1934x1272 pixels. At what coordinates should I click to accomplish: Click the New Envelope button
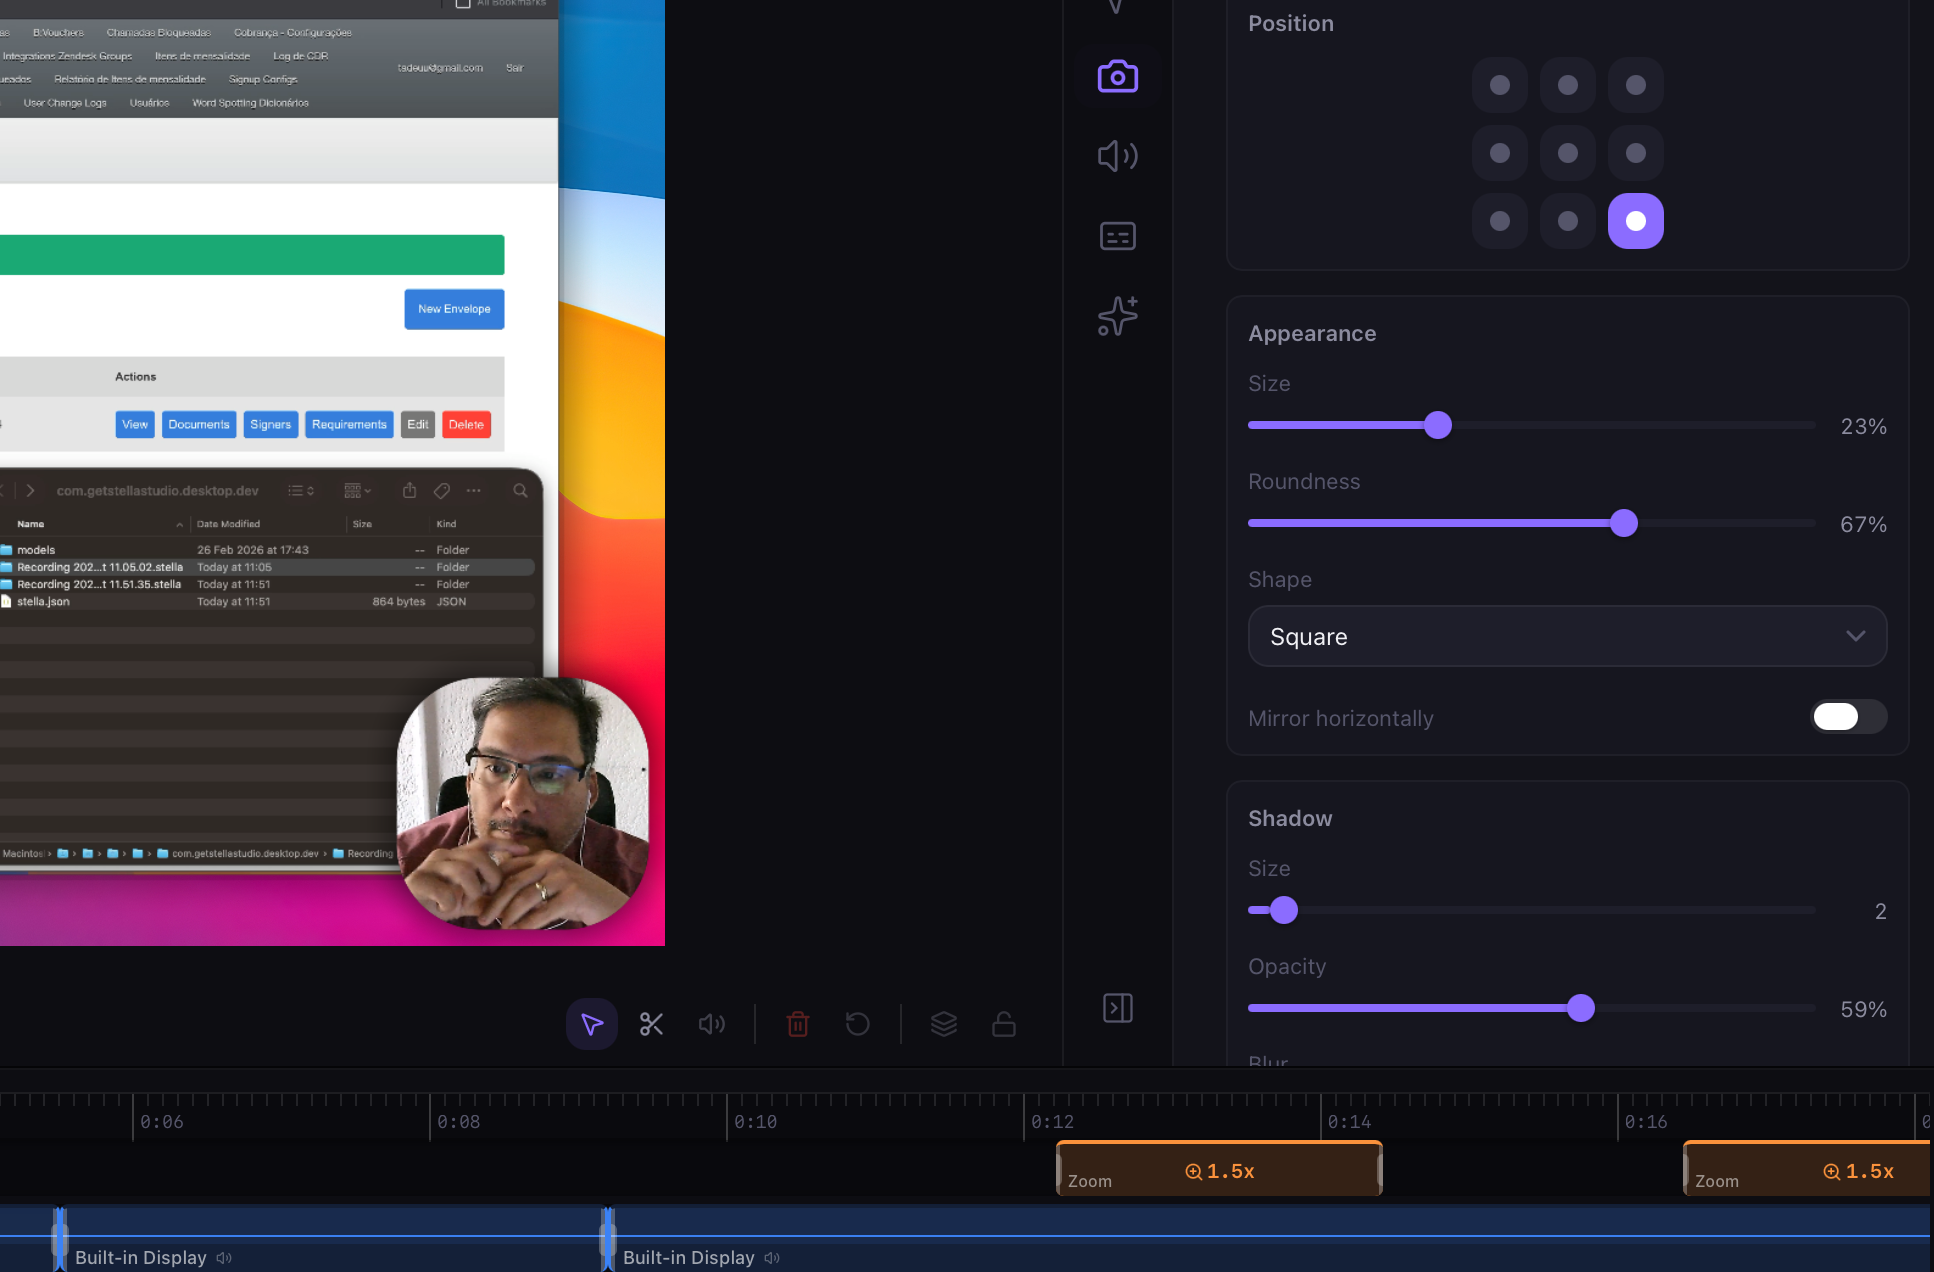coord(453,309)
